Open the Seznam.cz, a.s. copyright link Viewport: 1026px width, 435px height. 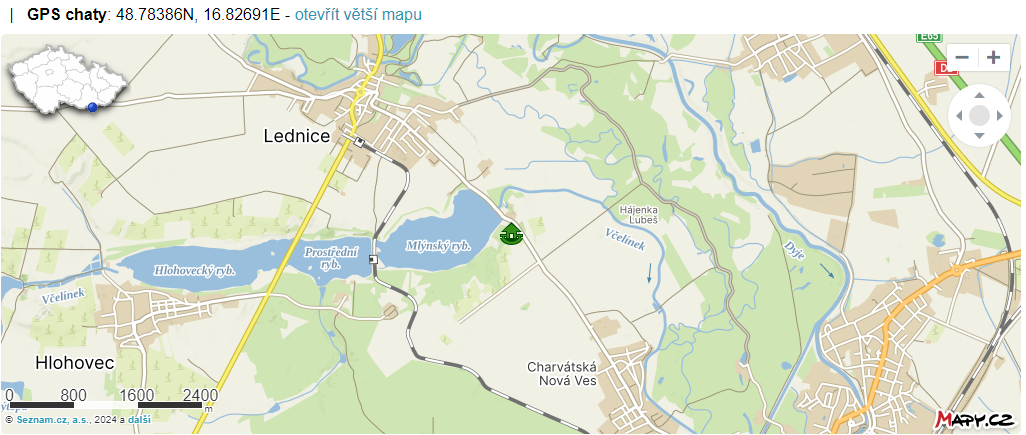54,419
